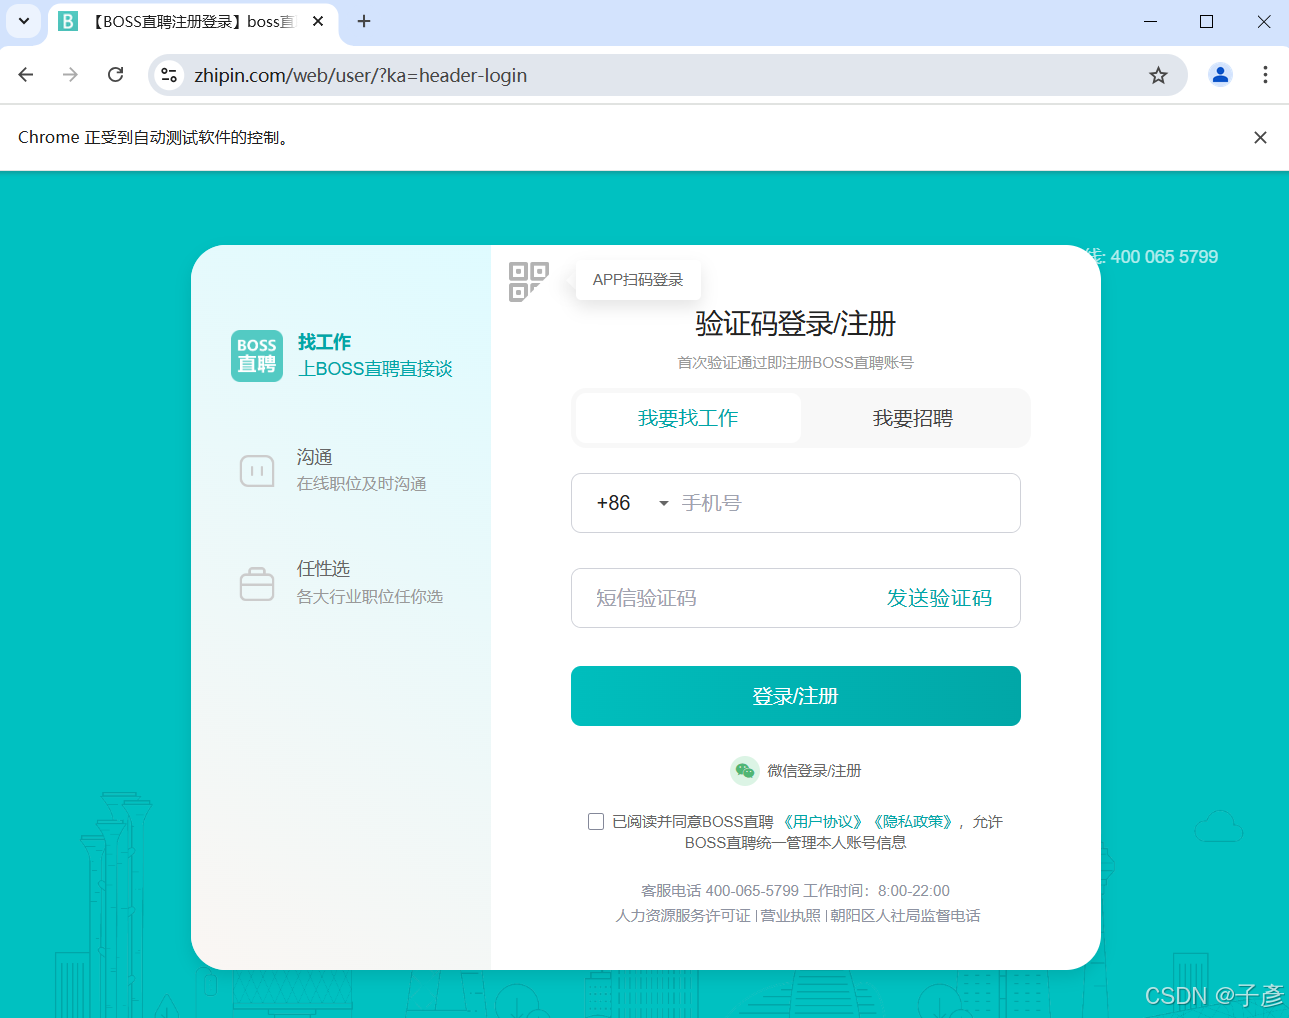The height and width of the screenshot is (1018, 1289).
Task: Select the 【BOSS直聘注册登录】 browser tab
Action: point(193,22)
